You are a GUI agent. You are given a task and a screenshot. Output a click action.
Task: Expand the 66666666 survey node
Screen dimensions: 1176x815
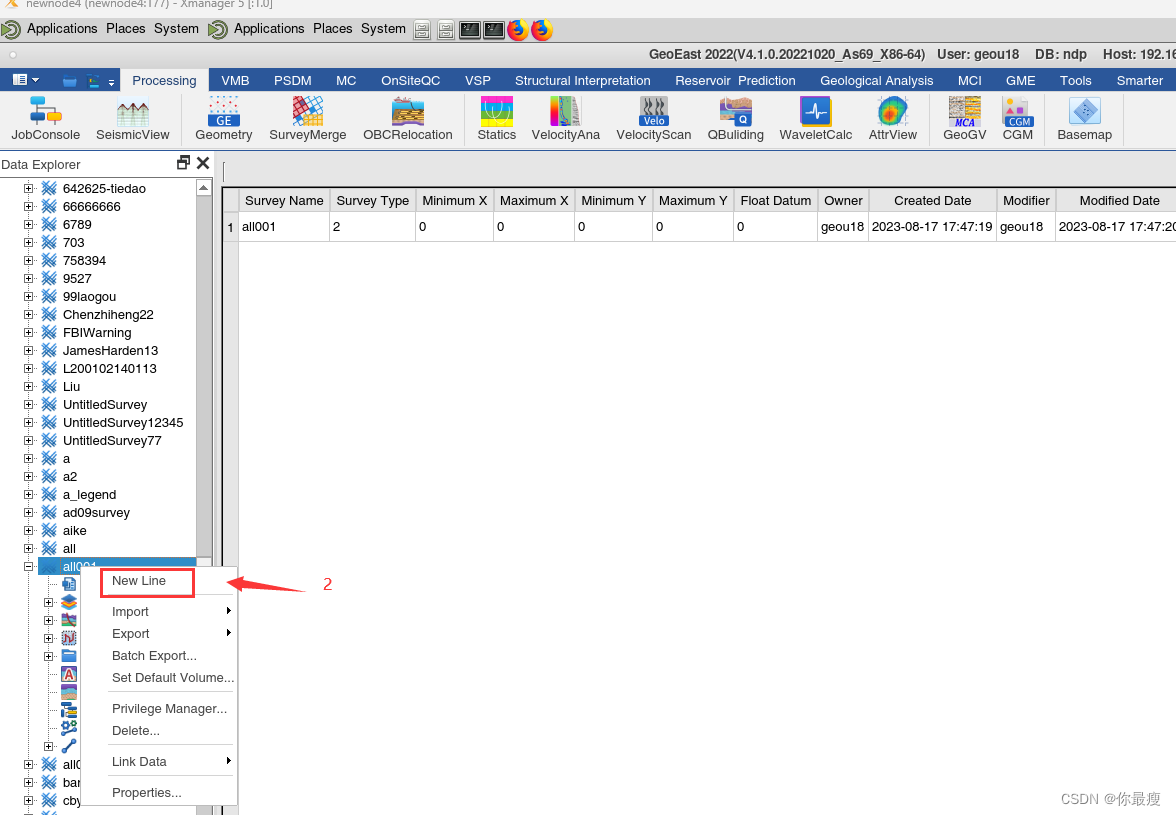28,206
